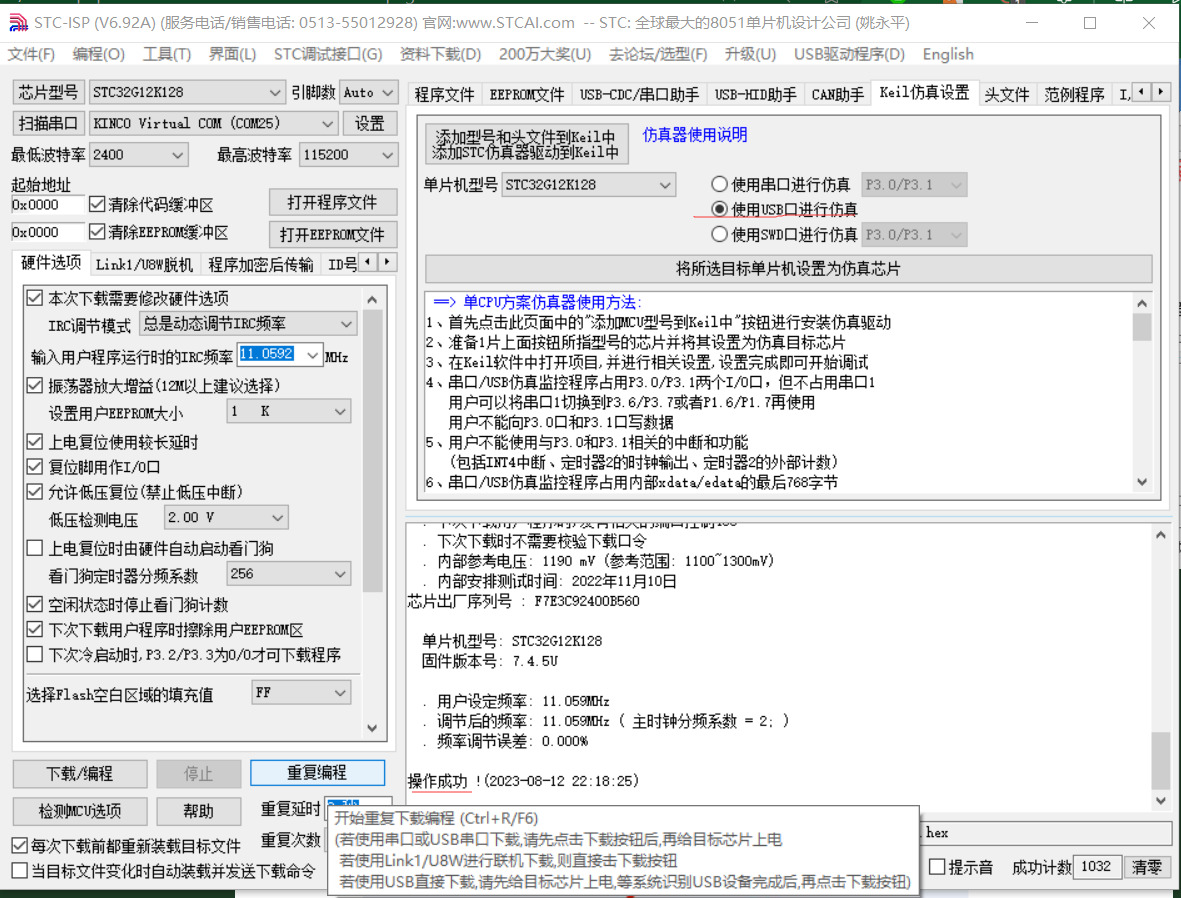The height and width of the screenshot is (898, 1181).
Task: Switch to the USB-CDC/串口助手 tab
Action: coord(639,94)
